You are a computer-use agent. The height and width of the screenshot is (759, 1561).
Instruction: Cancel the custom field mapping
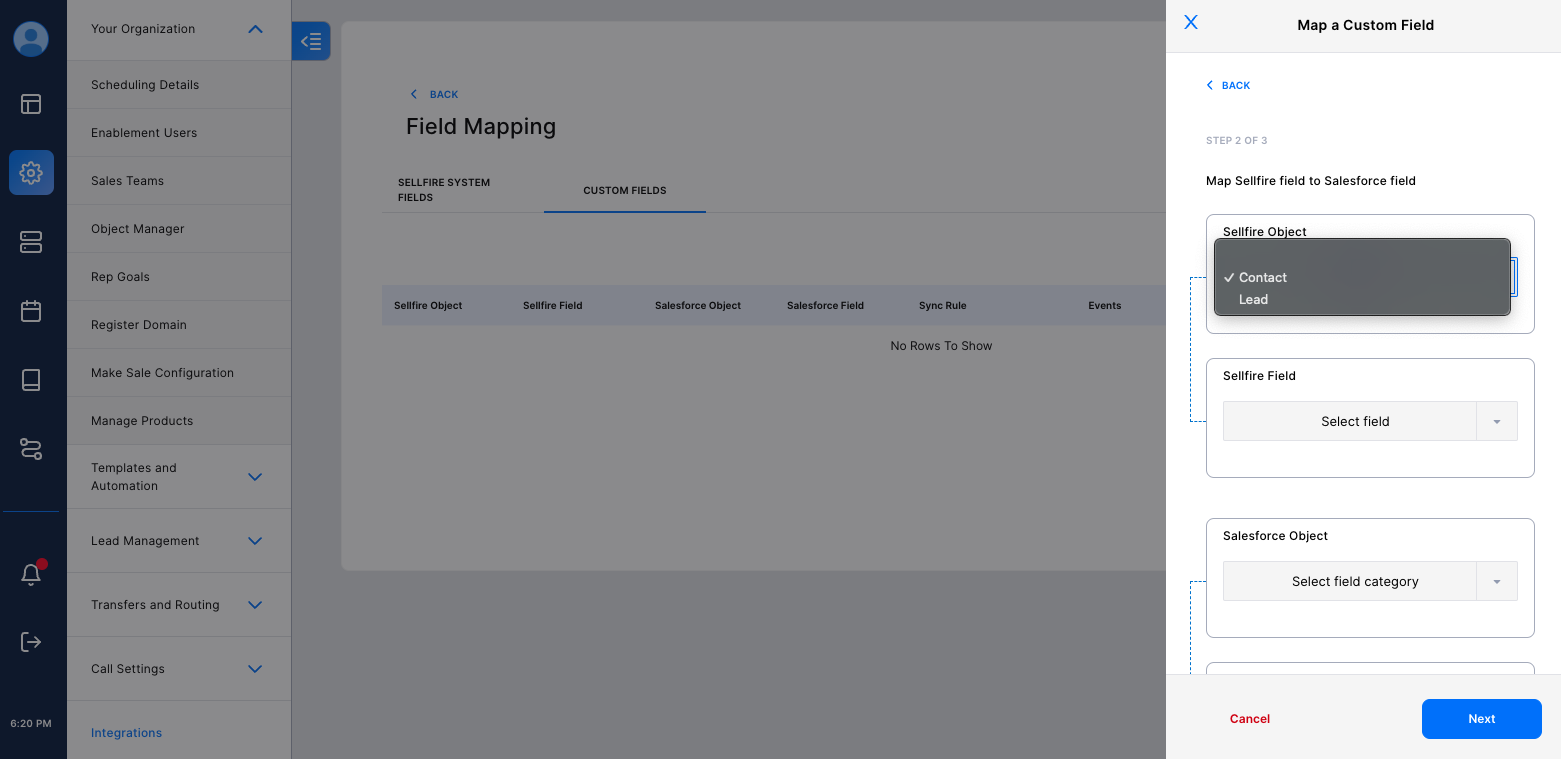1250,719
